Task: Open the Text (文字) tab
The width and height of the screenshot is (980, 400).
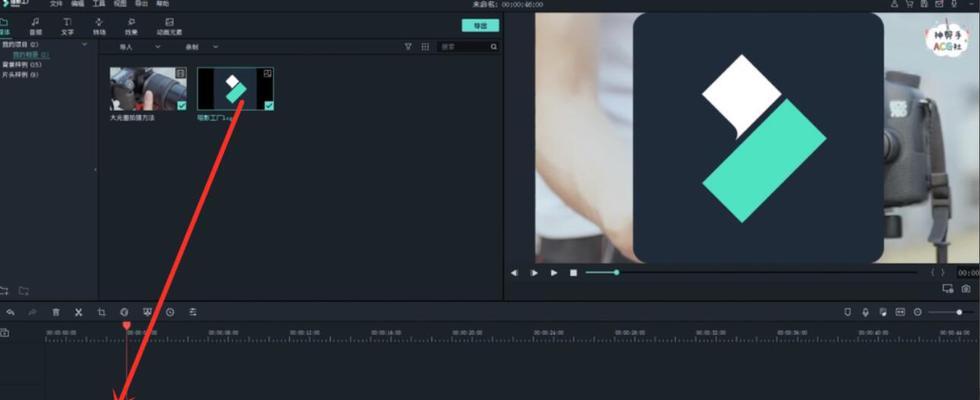Action: 67,26
